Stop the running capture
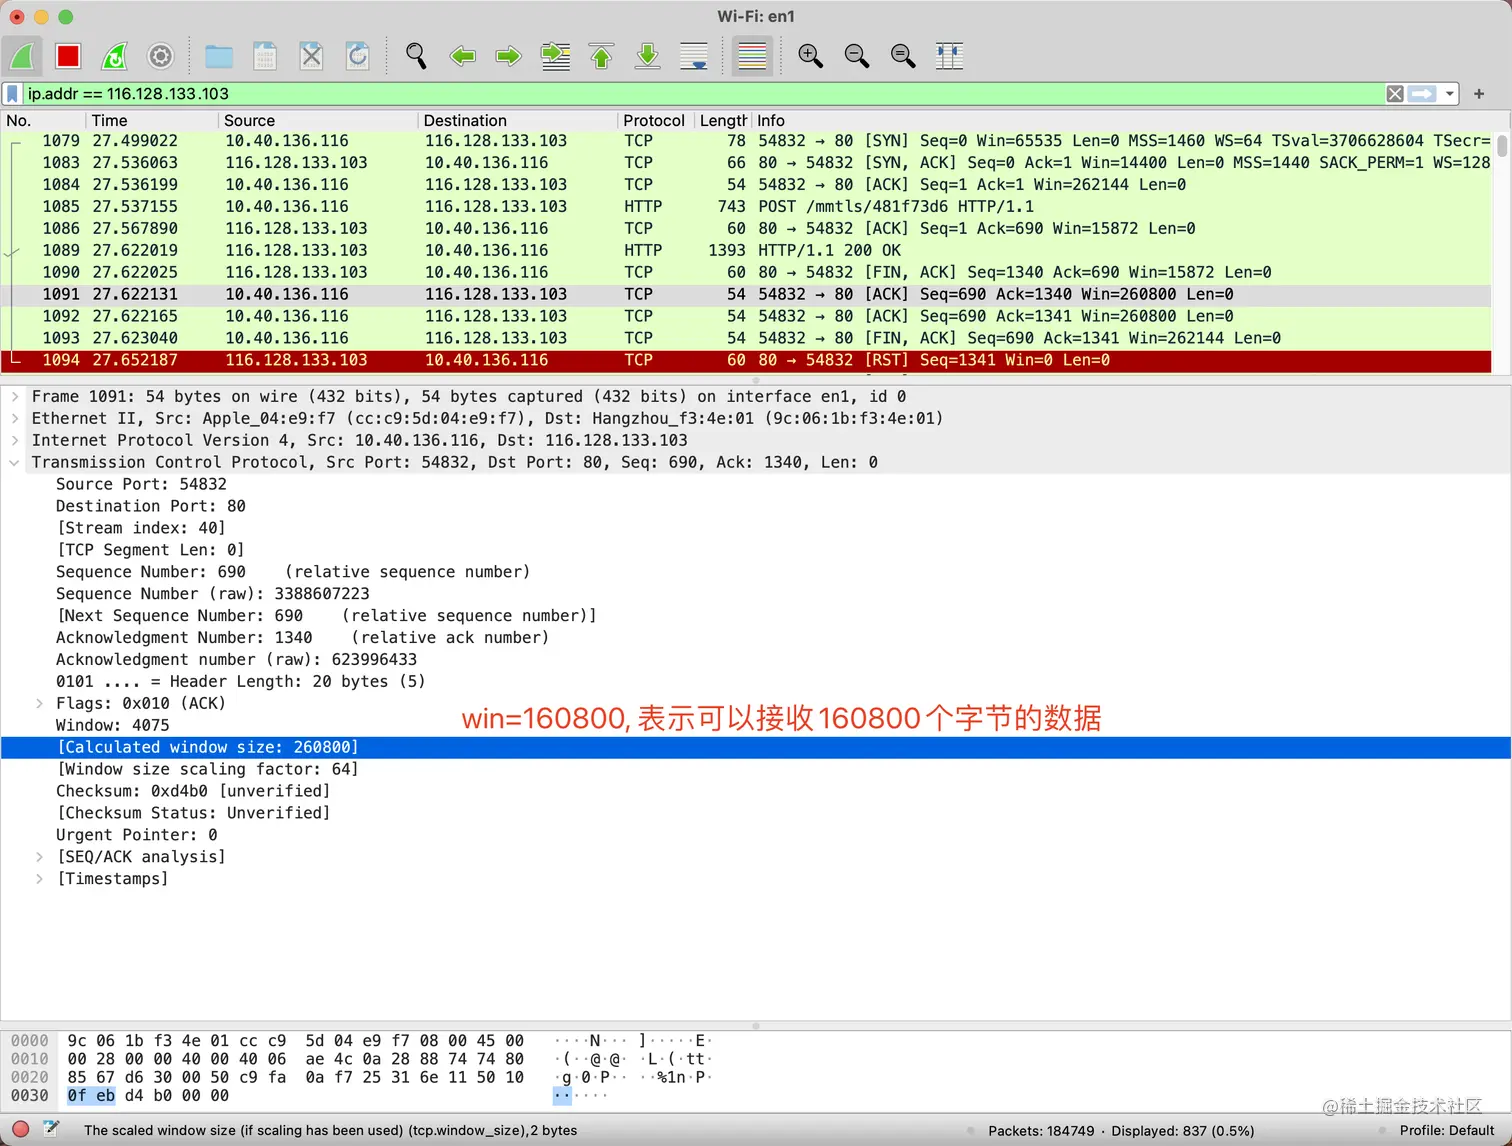Screen dimensions: 1512x1146 point(68,56)
